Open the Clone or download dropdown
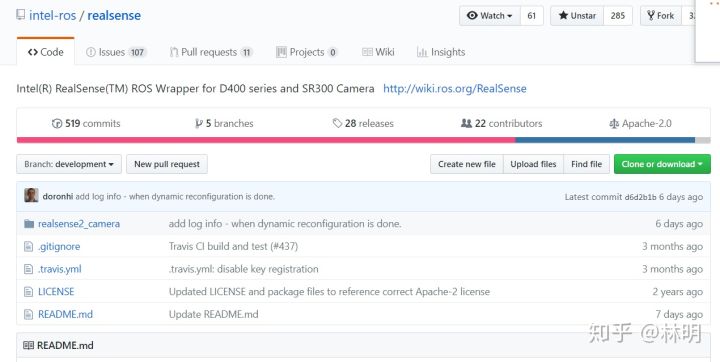The width and height of the screenshot is (720, 362). point(662,164)
